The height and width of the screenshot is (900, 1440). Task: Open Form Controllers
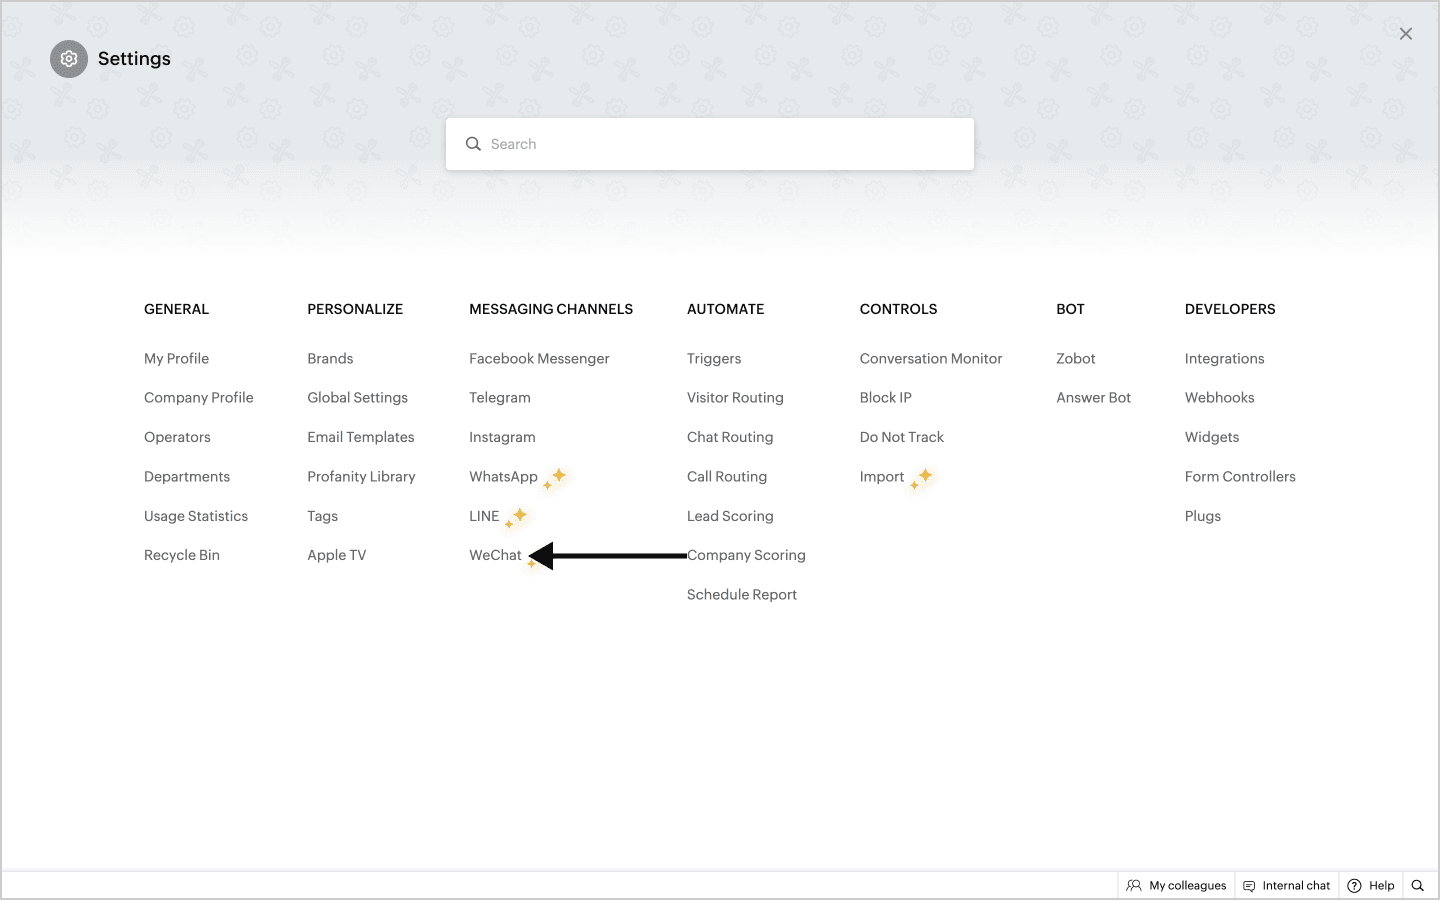1240,477
